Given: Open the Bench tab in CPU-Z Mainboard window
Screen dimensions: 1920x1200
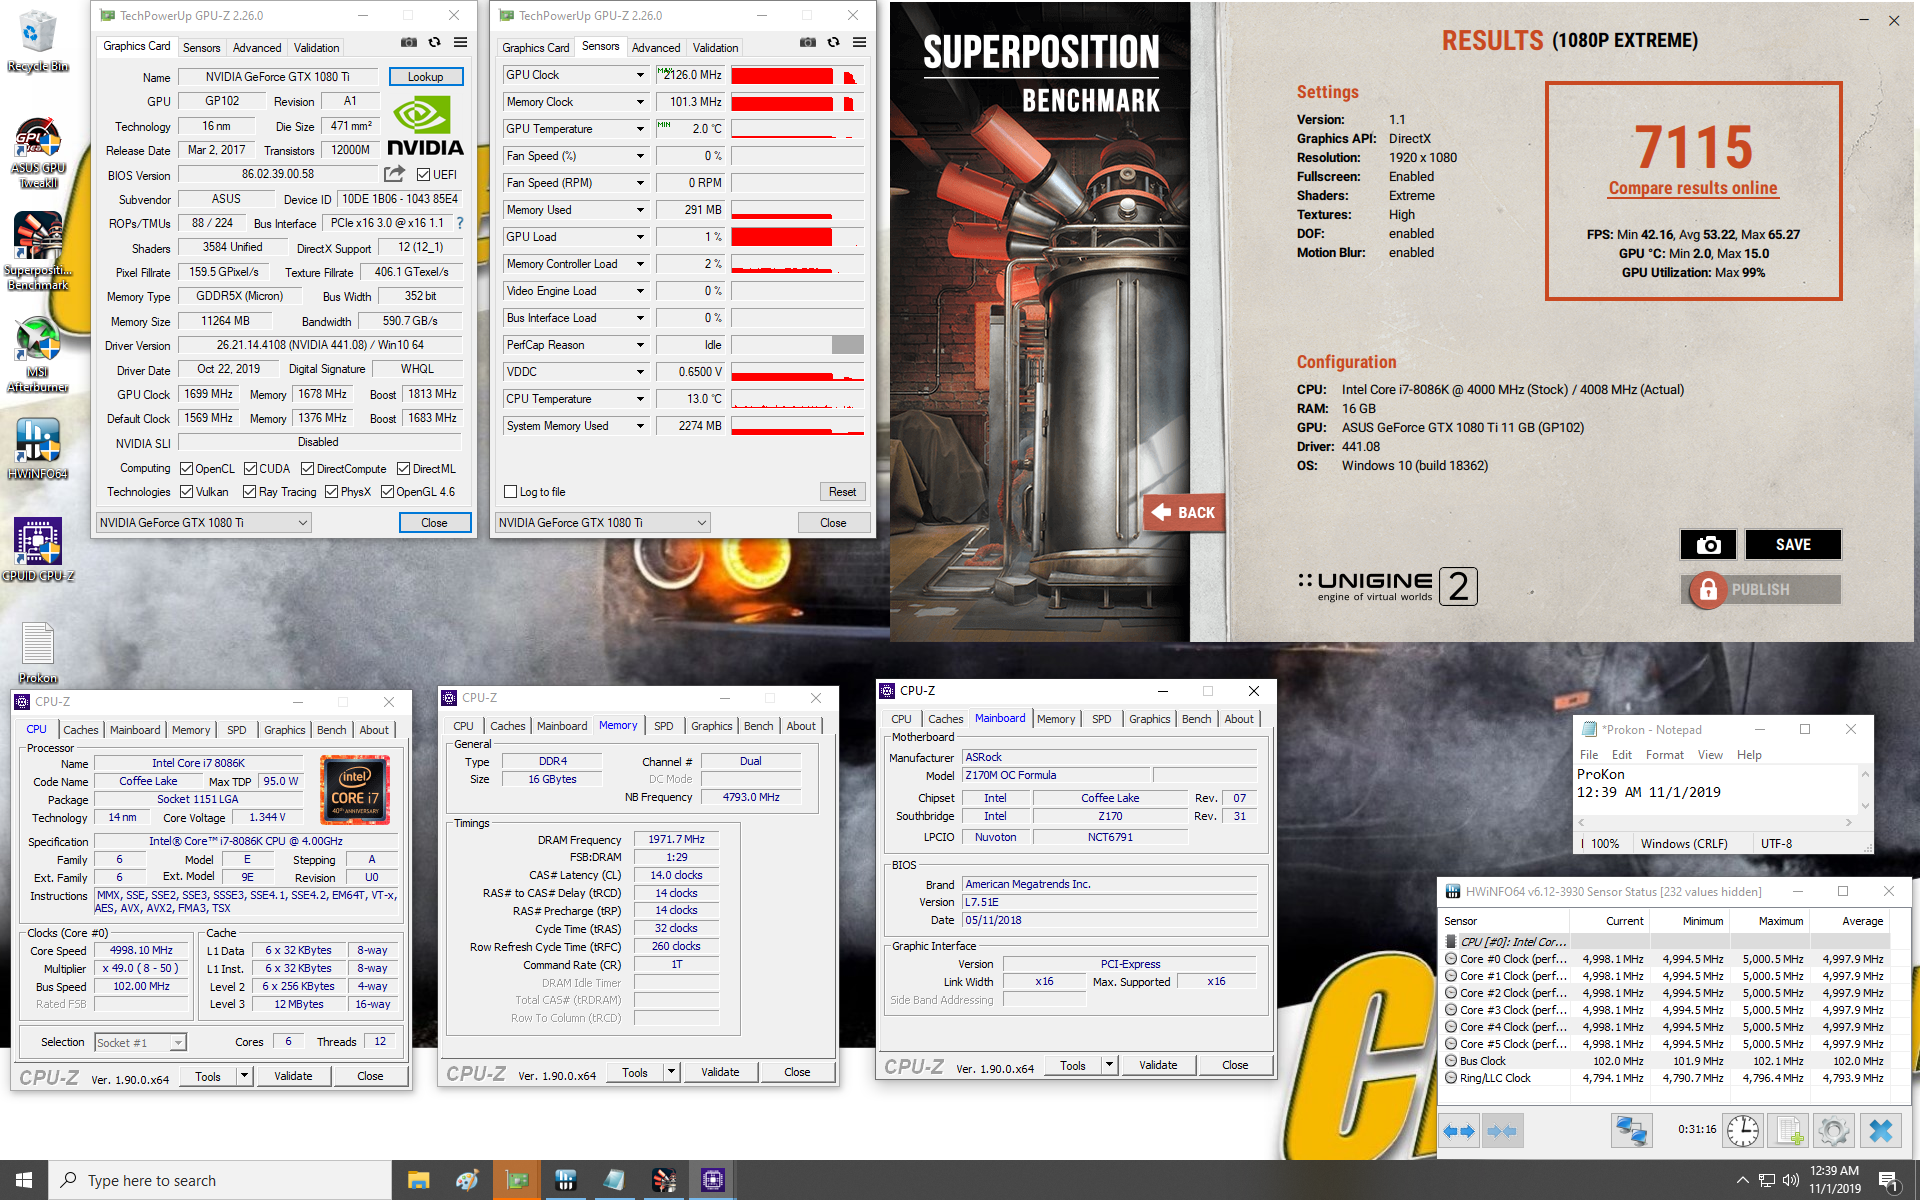Looking at the screenshot, I should tap(1196, 719).
